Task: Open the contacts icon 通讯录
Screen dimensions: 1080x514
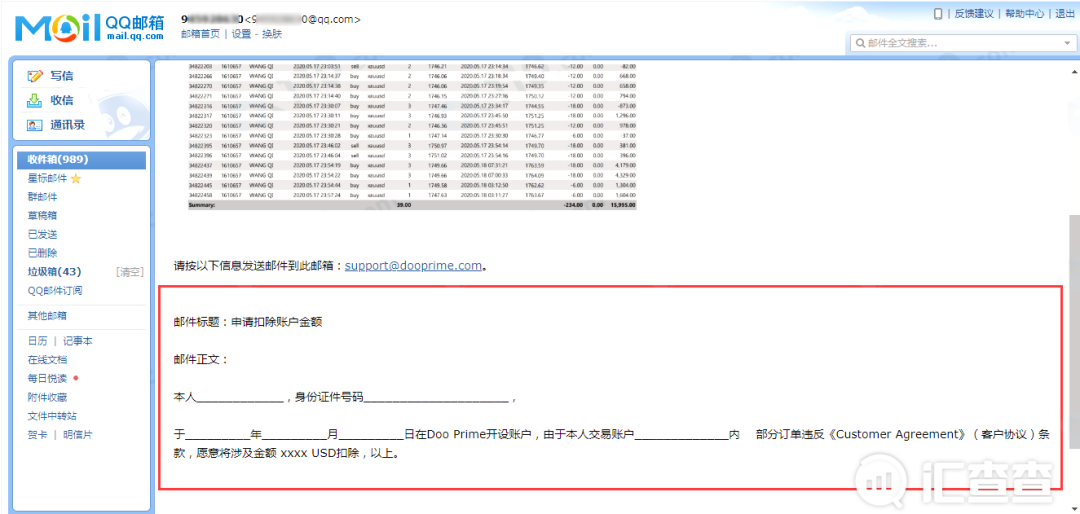Action: (x=35, y=125)
